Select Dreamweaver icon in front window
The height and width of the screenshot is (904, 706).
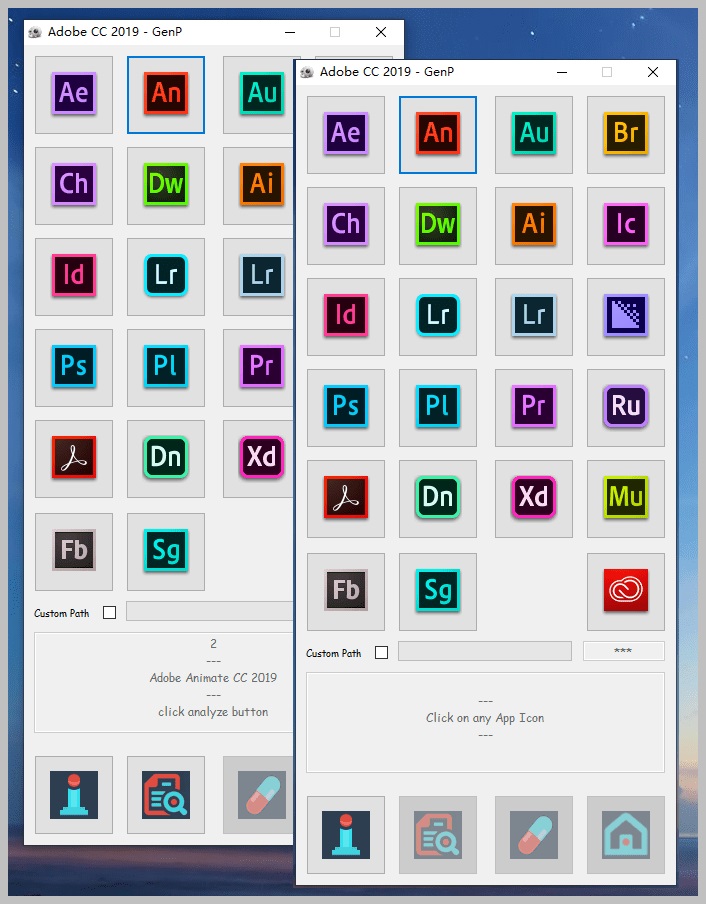438,225
